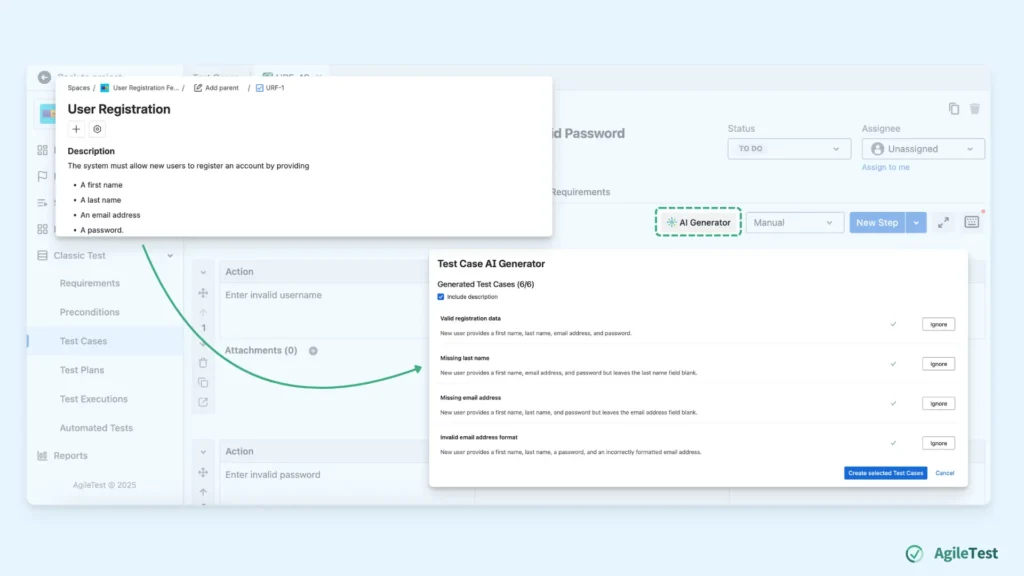Image resolution: width=1024 pixels, height=576 pixels.
Task: Open the TO DO status dropdown
Action: point(789,149)
